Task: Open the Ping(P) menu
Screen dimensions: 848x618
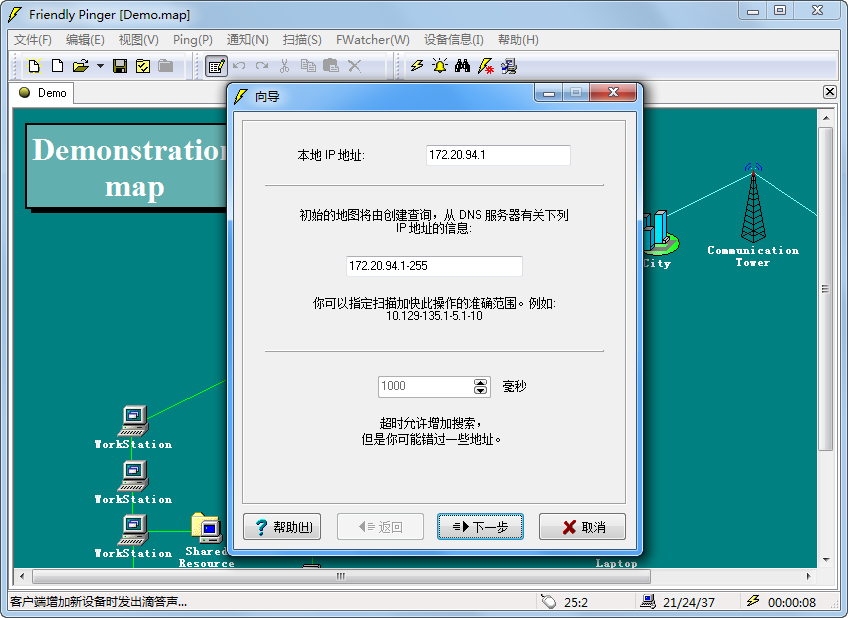Action: 193,40
